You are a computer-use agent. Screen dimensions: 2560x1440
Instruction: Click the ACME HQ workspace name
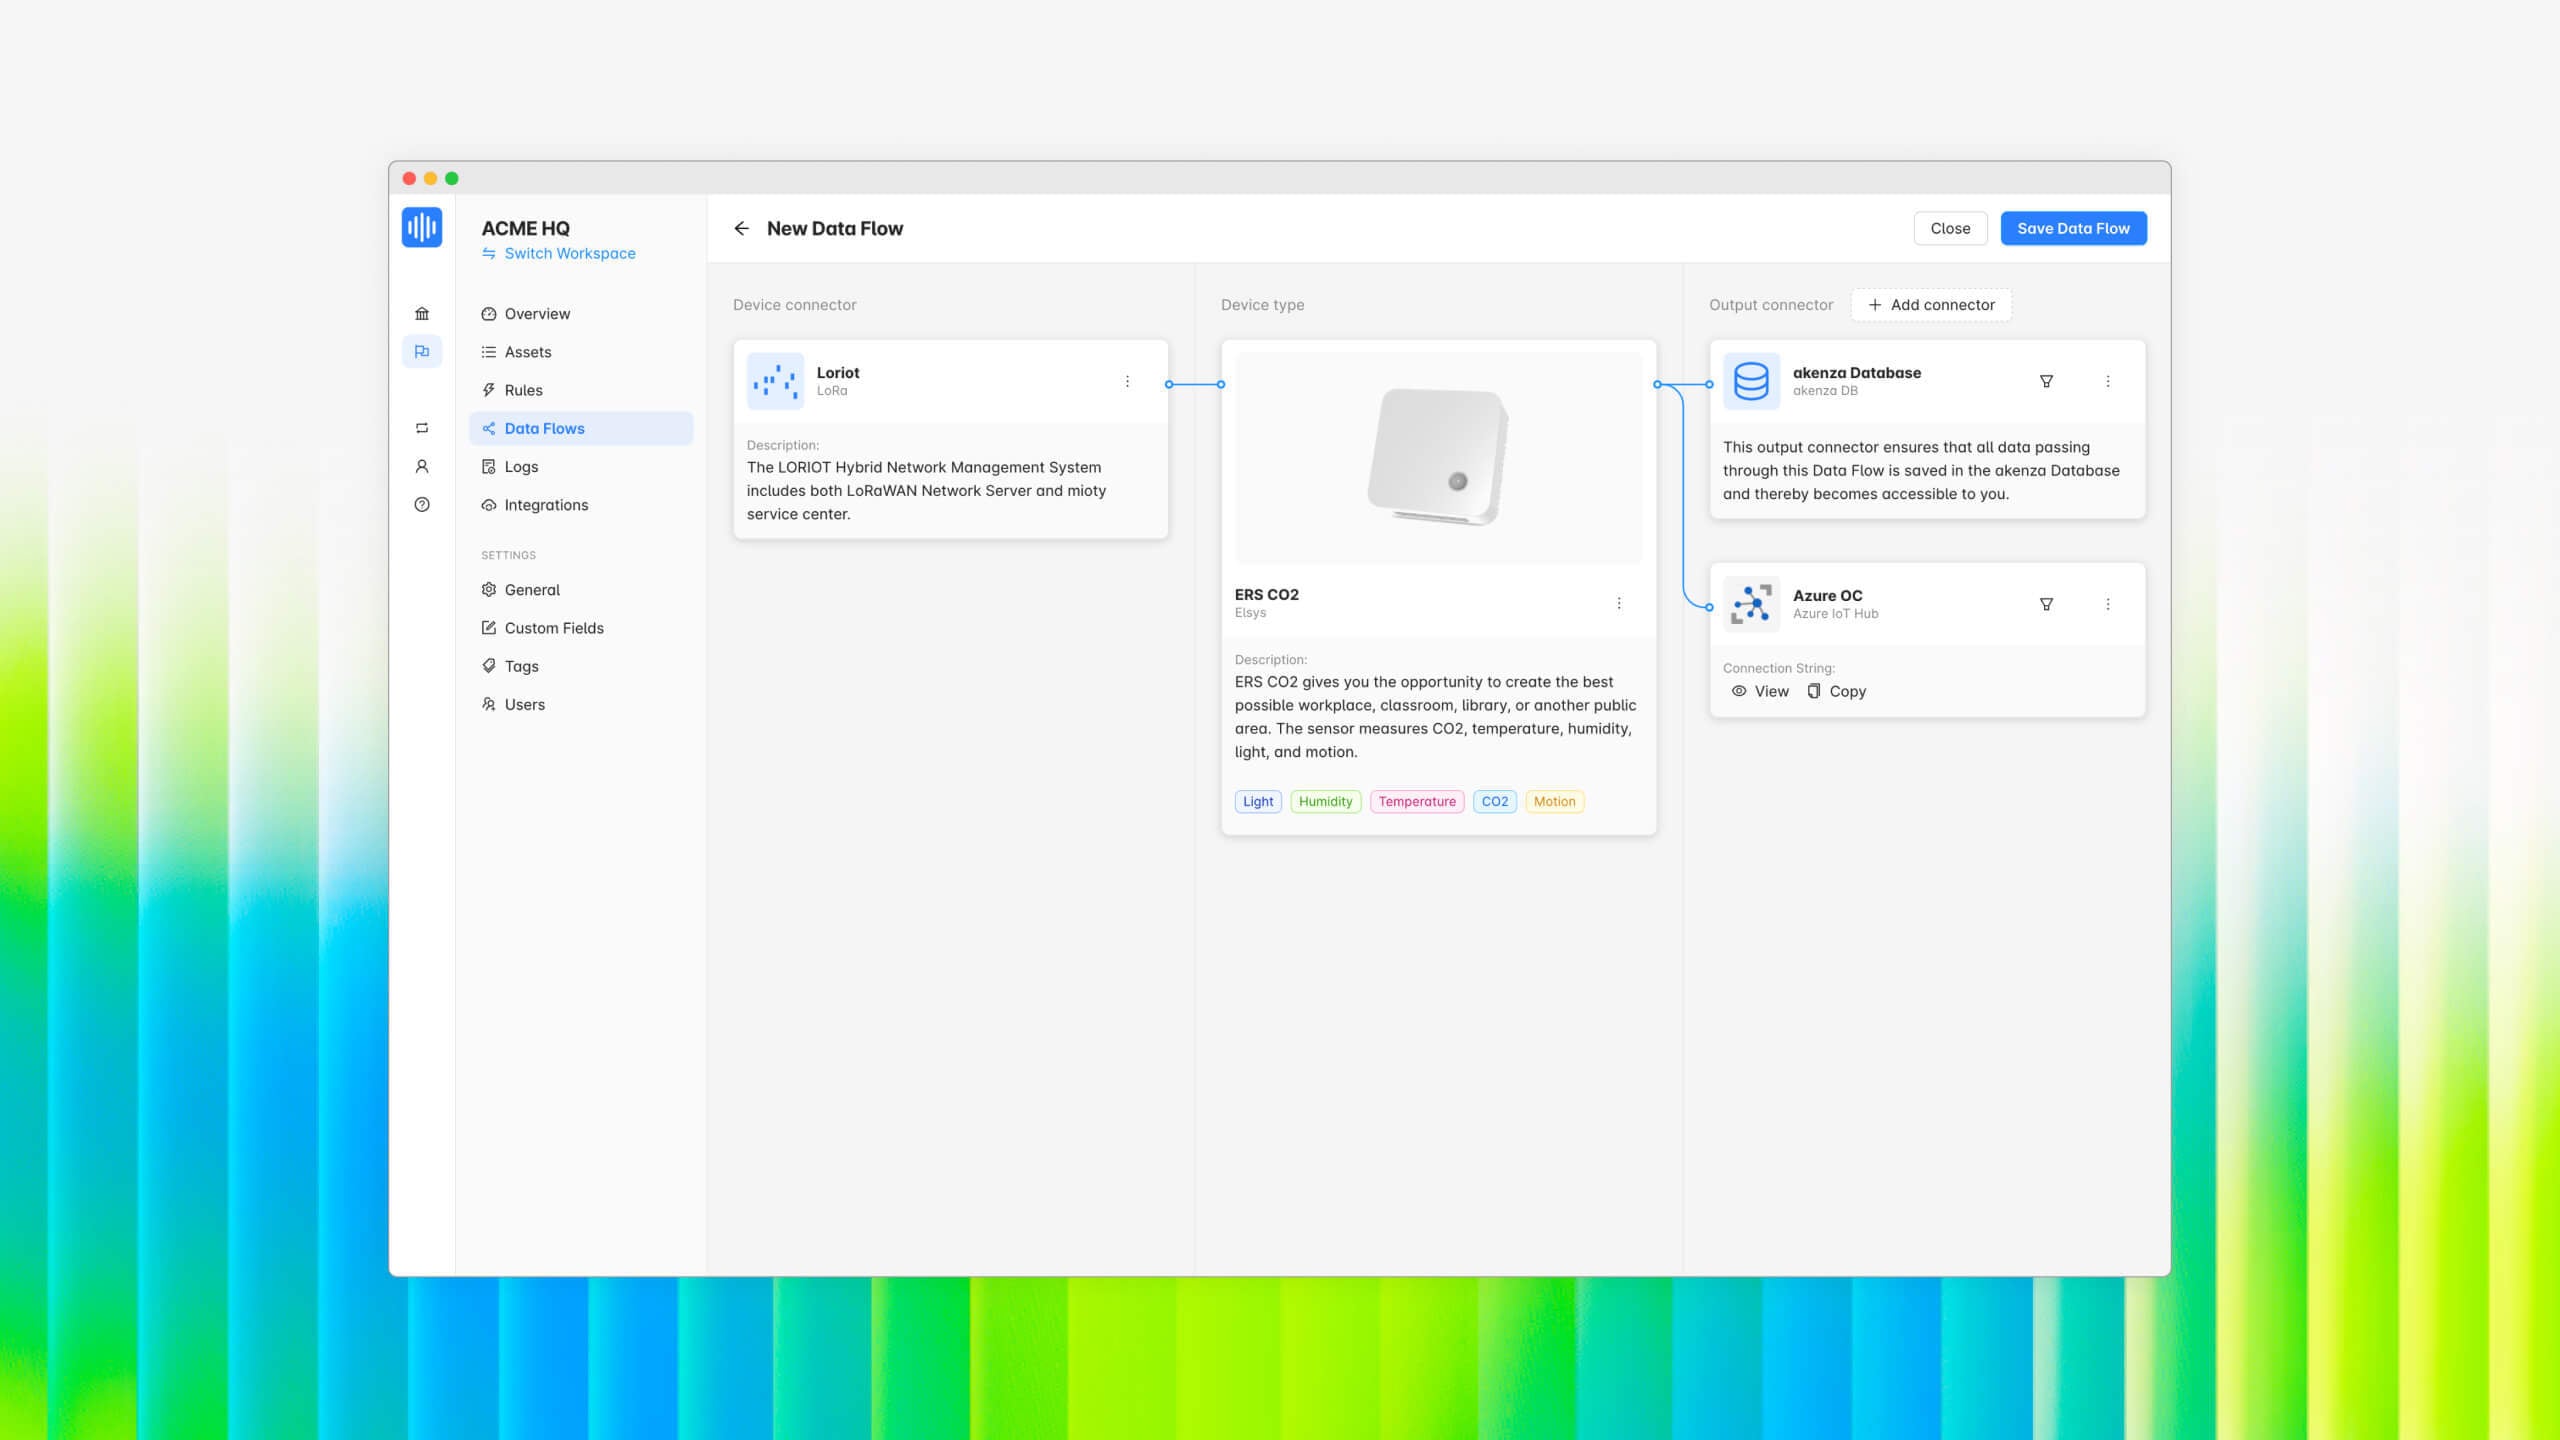click(x=526, y=228)
